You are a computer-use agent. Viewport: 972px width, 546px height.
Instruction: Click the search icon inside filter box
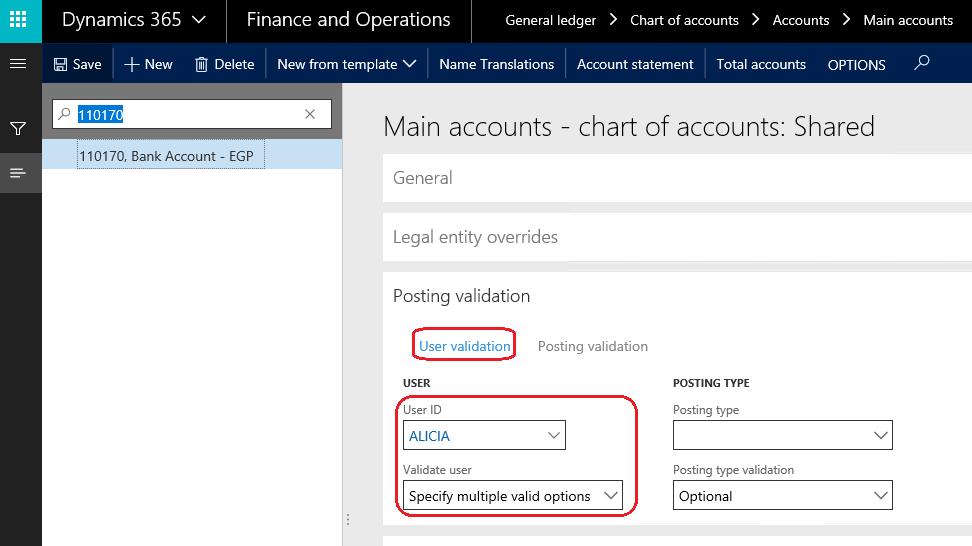[64, 114]
